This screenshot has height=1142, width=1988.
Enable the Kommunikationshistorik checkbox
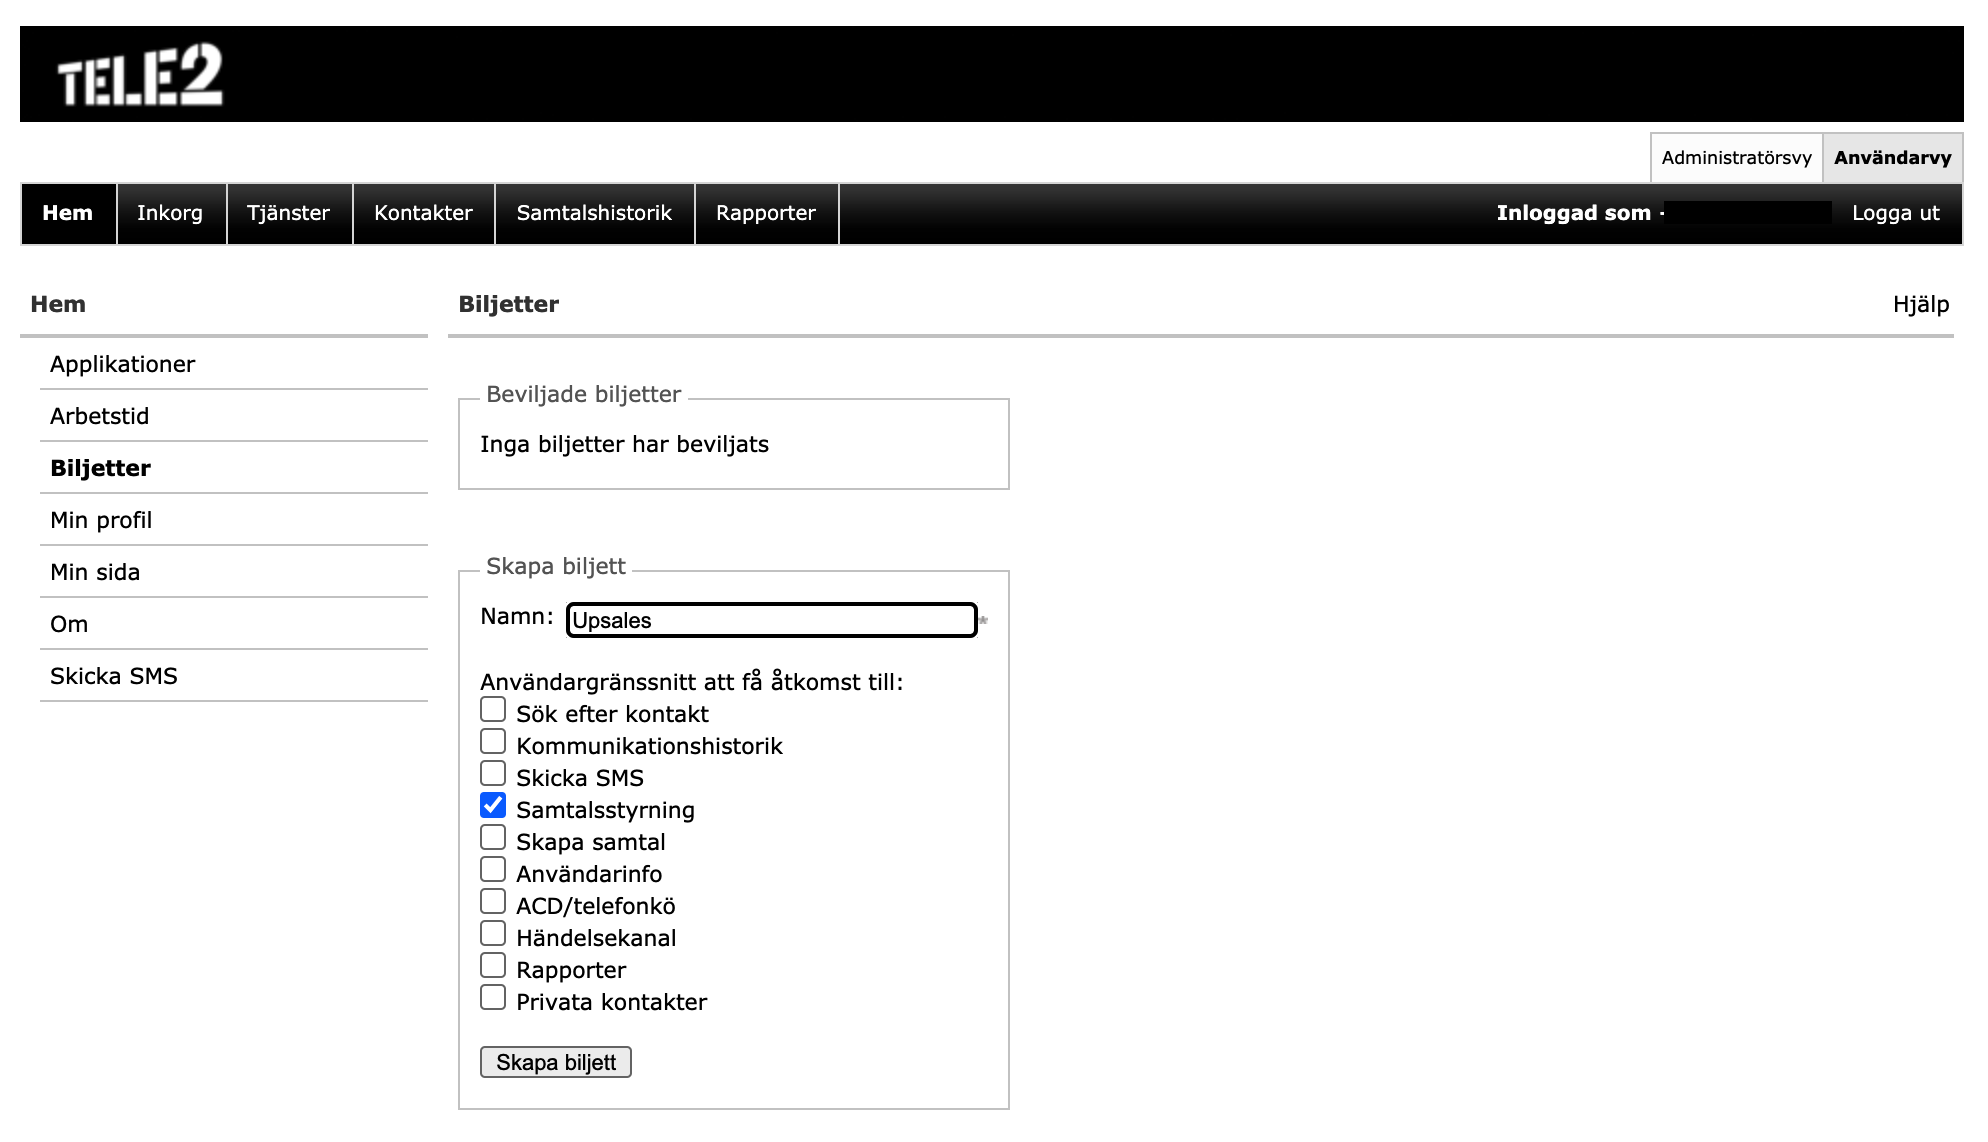tap(493, 742)
